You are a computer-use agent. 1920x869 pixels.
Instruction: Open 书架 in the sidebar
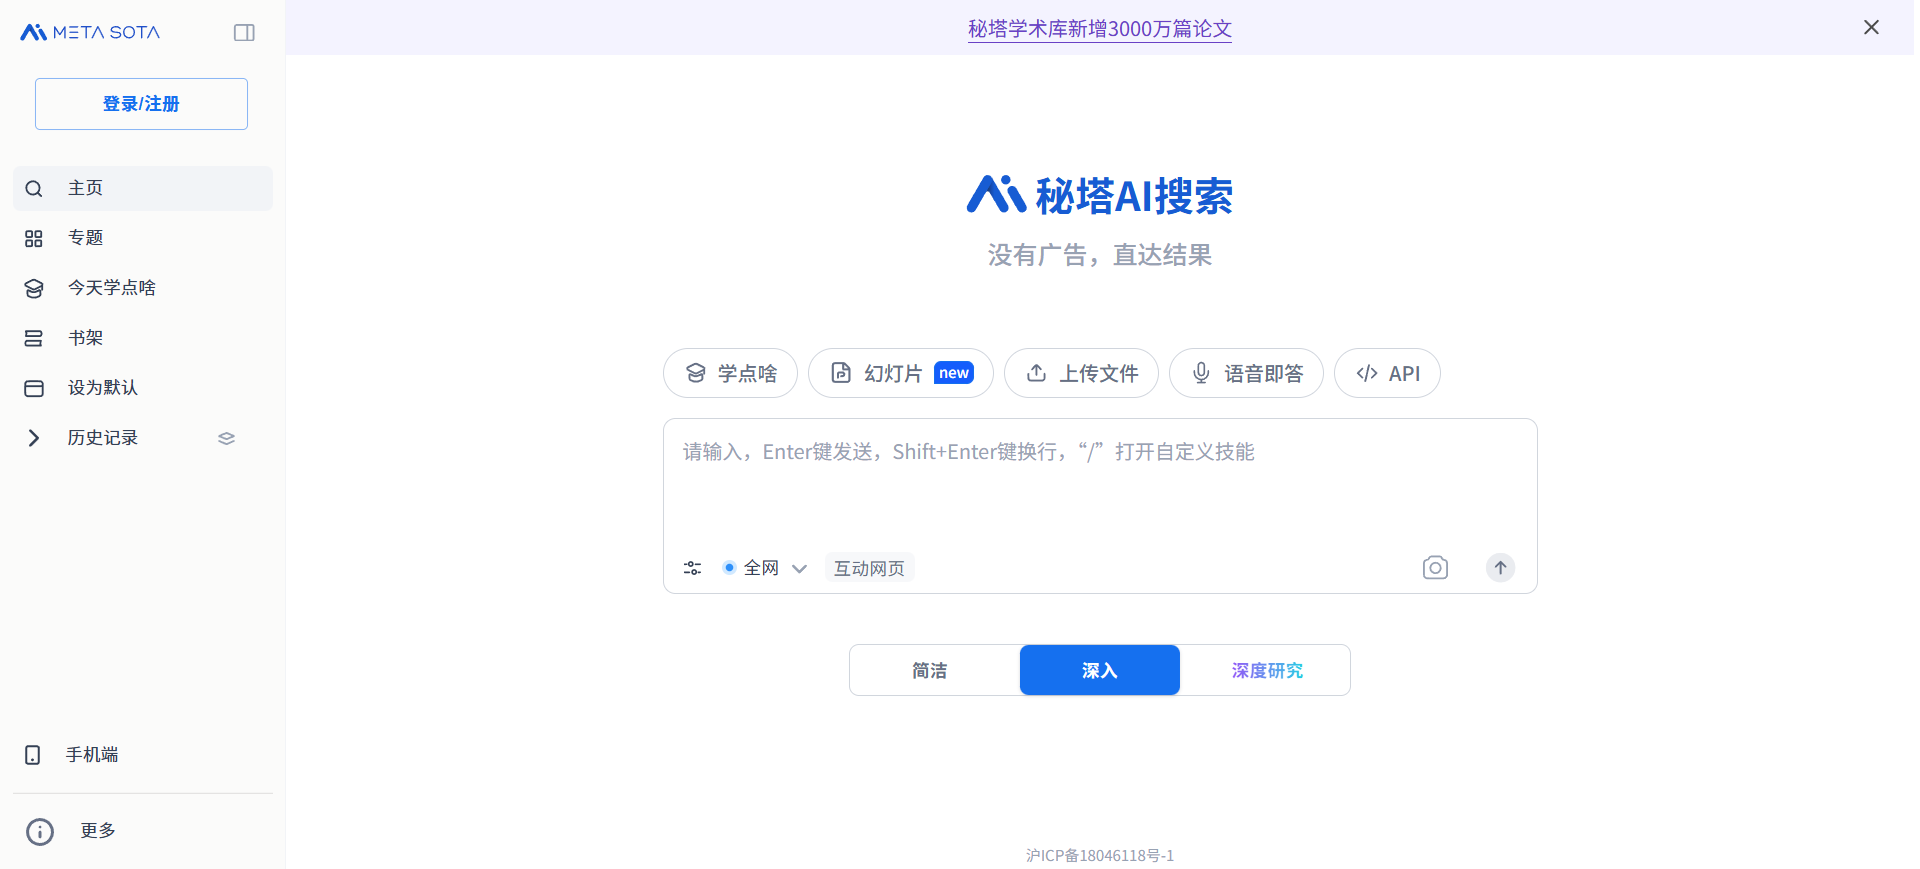[143, 338]
